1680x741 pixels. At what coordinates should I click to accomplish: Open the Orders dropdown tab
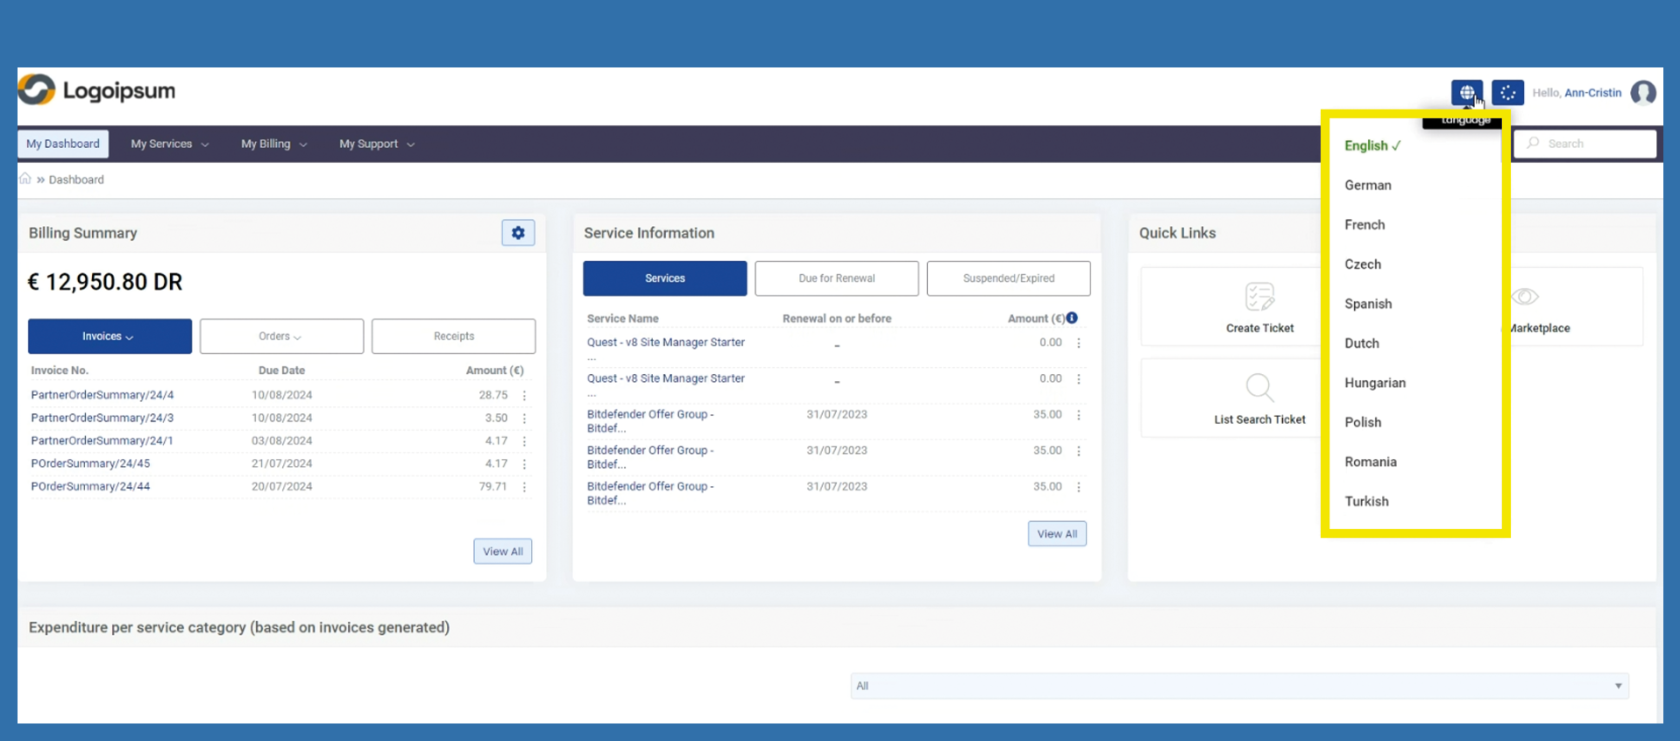click(281, 336)
